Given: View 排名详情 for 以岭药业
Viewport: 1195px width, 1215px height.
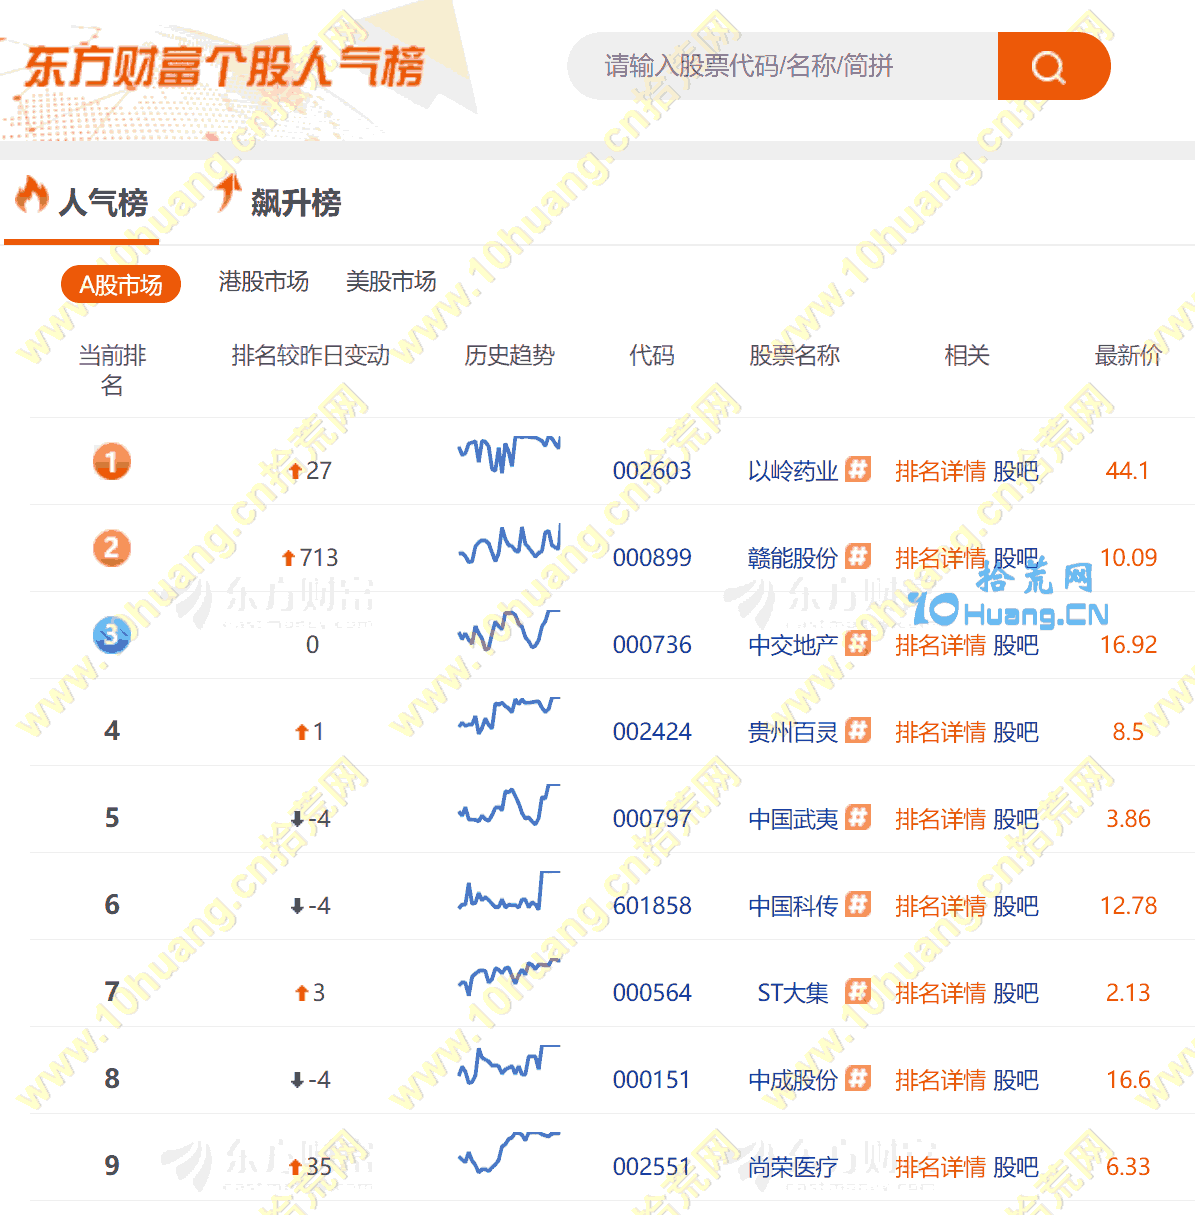Looking at the screenshot, I should pos(940,471).
